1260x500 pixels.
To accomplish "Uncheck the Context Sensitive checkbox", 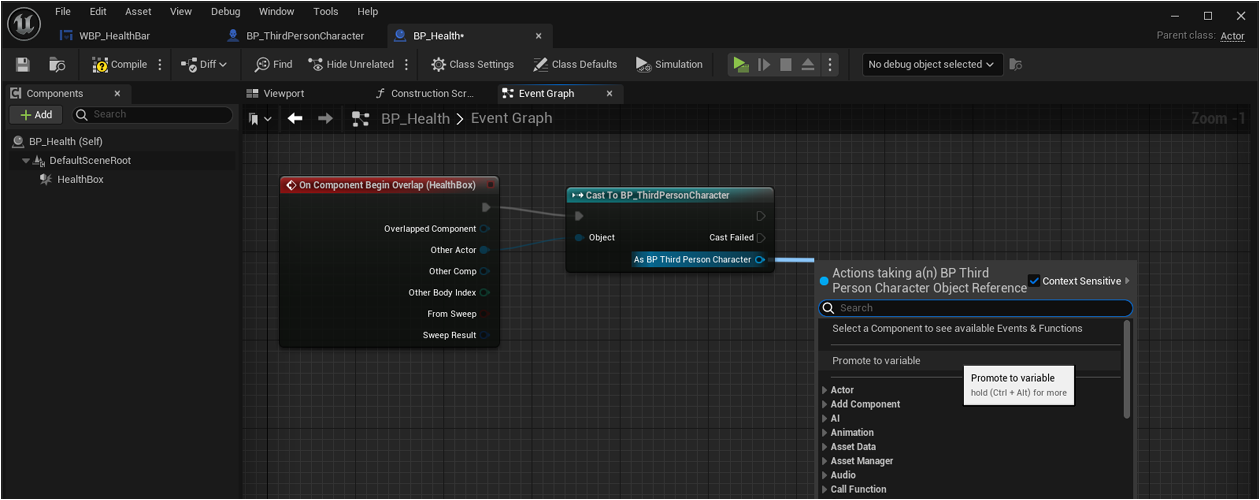I will click(x=1034, y=281).
